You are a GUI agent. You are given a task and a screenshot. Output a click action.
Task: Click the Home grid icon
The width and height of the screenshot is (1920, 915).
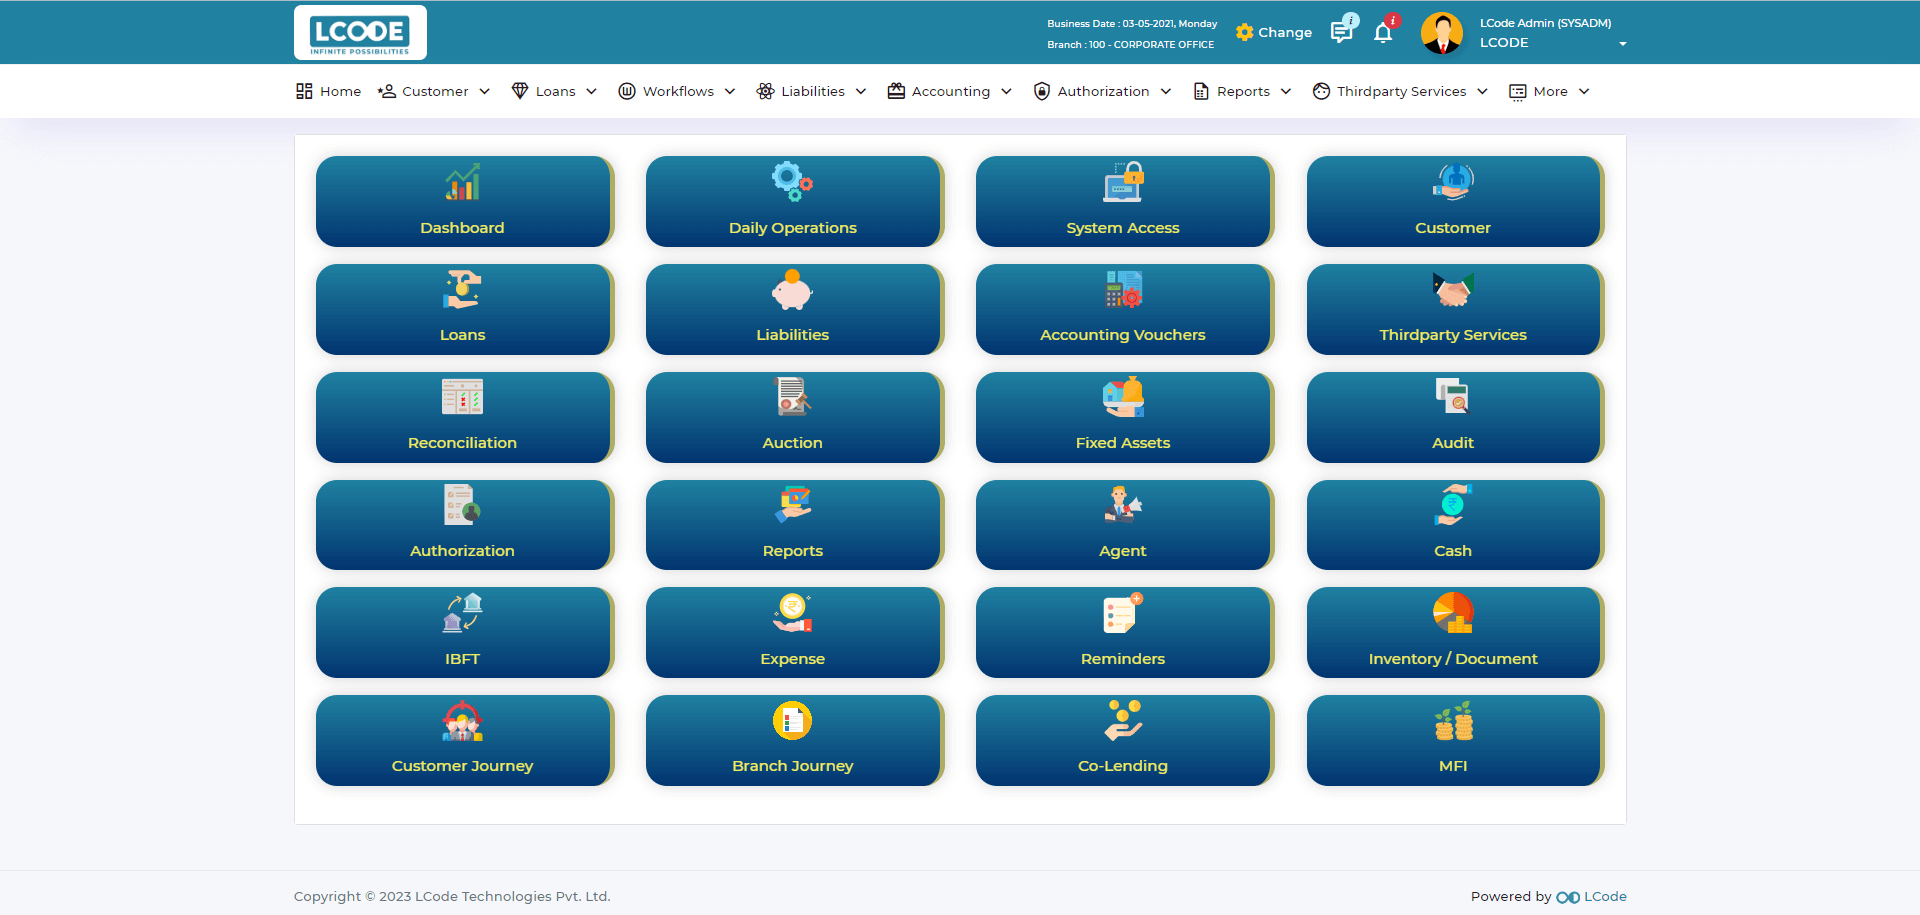(304, 91)
